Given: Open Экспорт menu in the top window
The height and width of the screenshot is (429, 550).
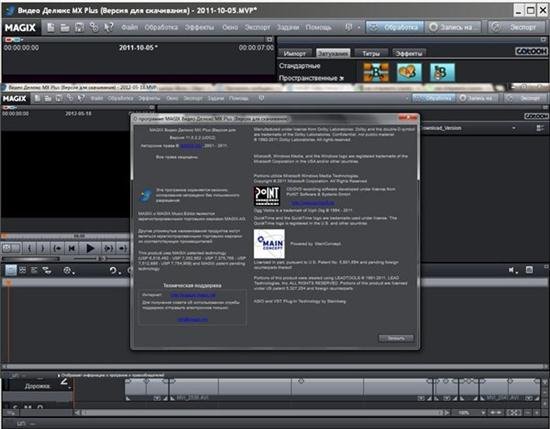Looking at the screenshot, I should [257, 27].
